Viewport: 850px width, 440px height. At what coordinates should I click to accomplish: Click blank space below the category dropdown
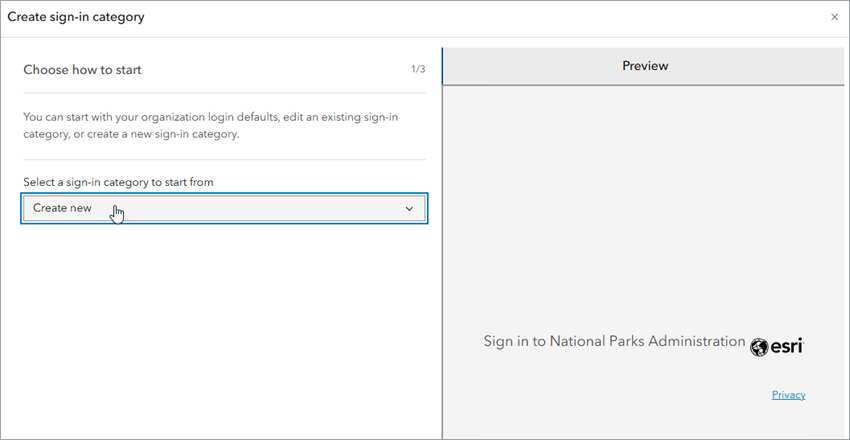click(x=225, y=320)
